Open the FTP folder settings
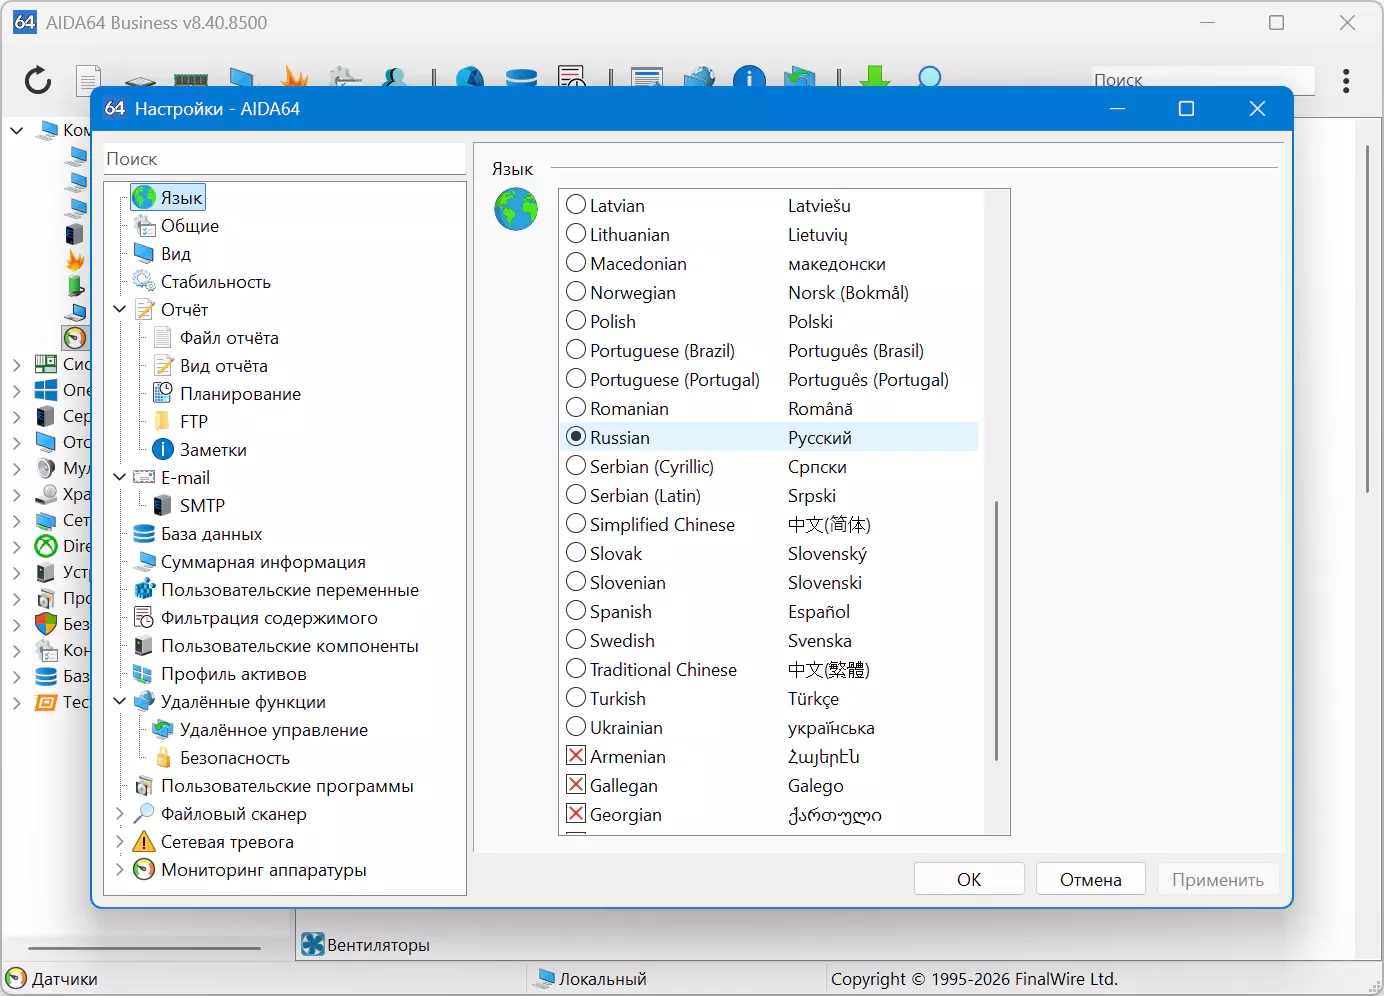 (x=180, y=422)
